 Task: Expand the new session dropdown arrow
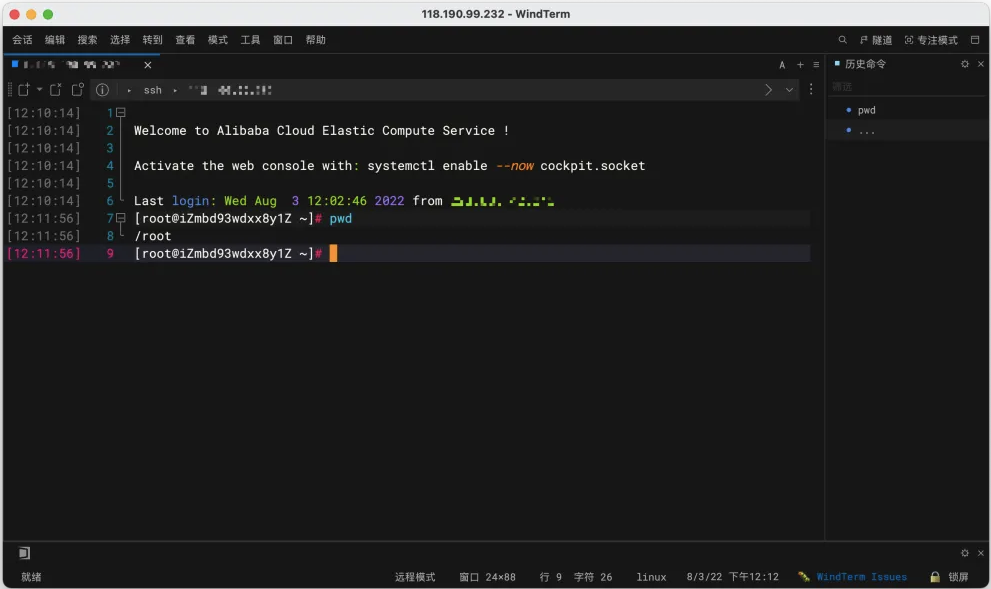(x=39, y=90)
